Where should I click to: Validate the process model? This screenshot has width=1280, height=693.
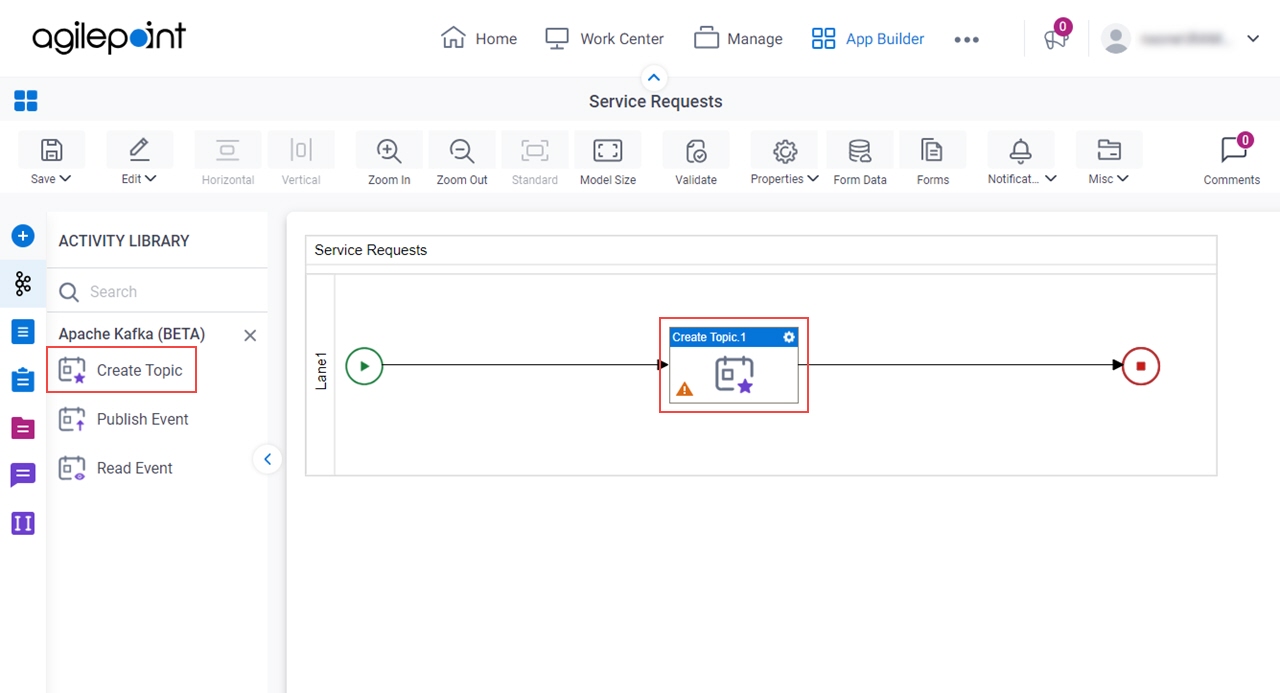[x=696, y=151]
